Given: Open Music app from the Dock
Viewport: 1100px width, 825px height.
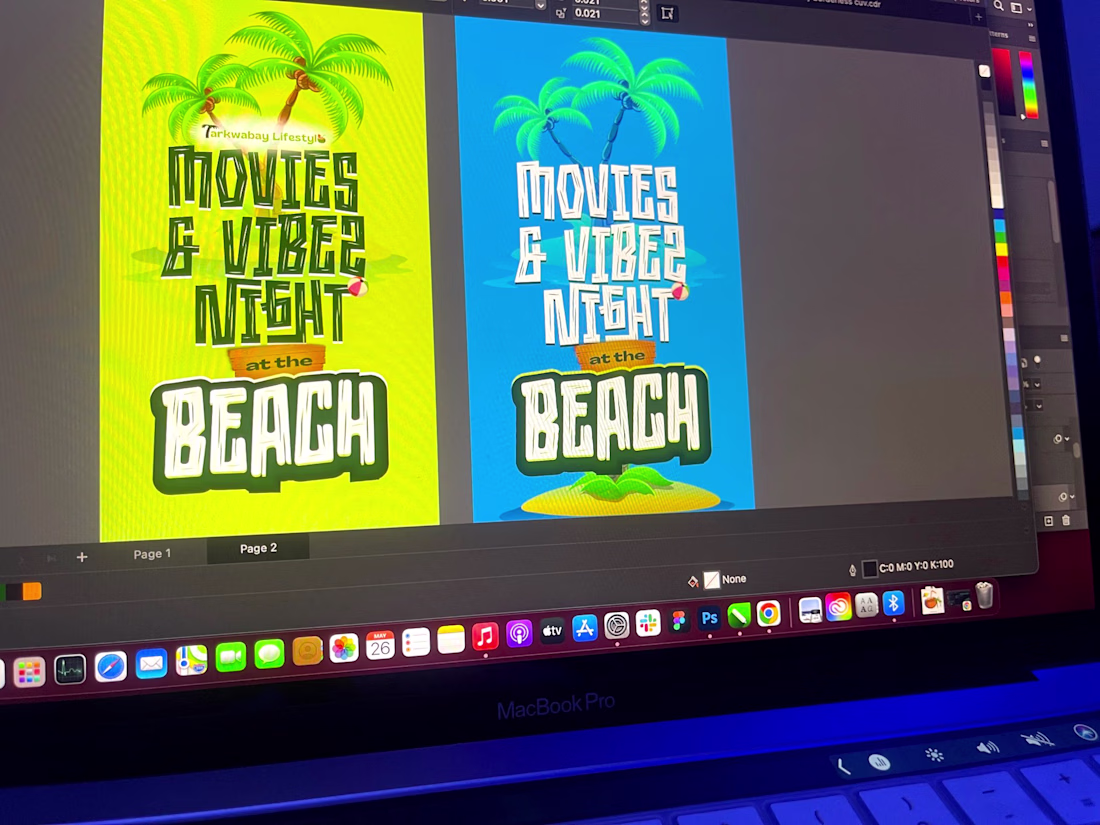Looking at the screenshot, I should pos(485,636).
